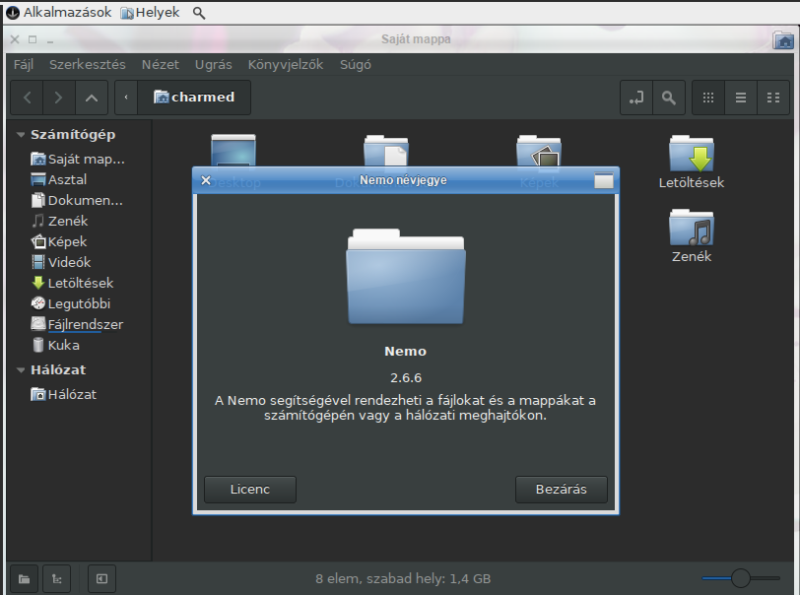The image size is (800, 595).
Task: Open Legutóbbi in the sidebar
Action: [70, 304]
